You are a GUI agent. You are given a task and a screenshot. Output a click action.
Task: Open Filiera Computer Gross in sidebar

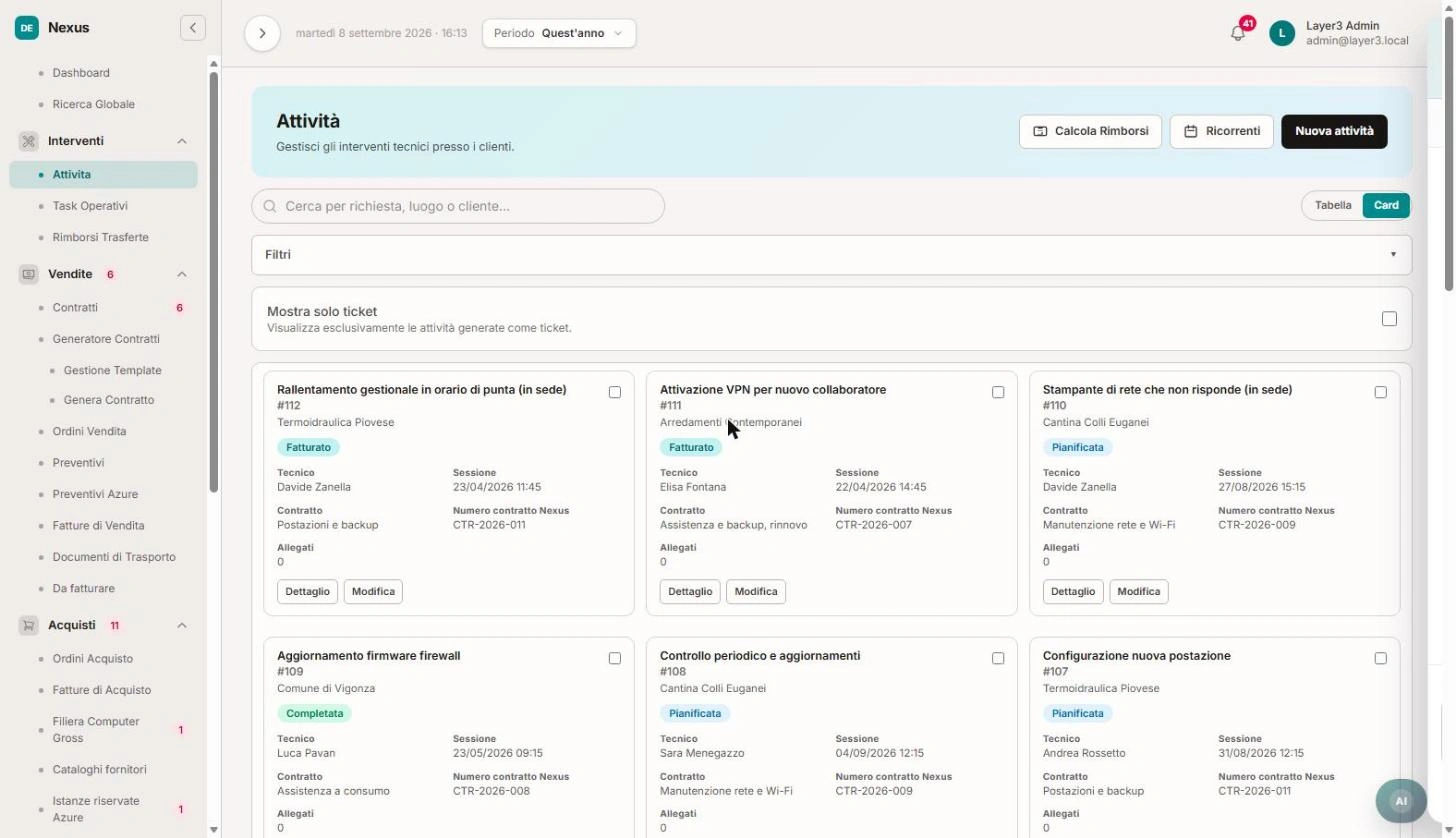(96, 730)
